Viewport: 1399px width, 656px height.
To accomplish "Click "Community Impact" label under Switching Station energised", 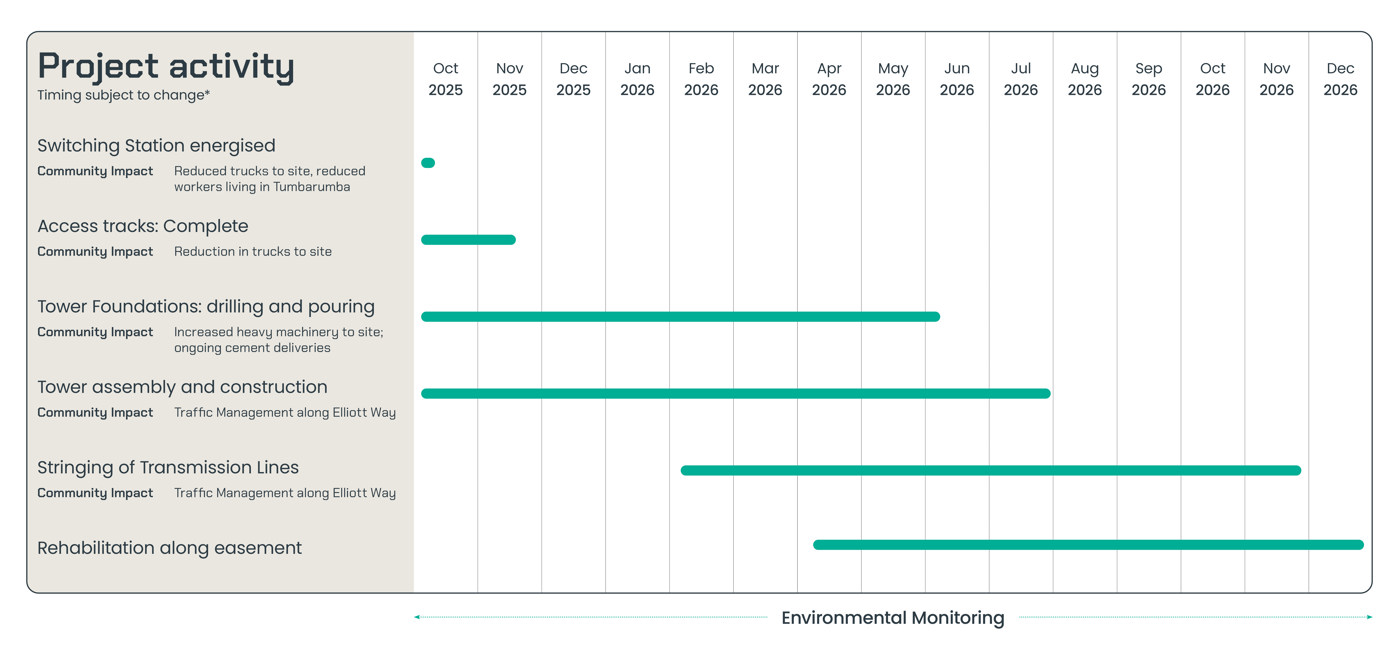I will pyautogui.click(x=95, y=171).
